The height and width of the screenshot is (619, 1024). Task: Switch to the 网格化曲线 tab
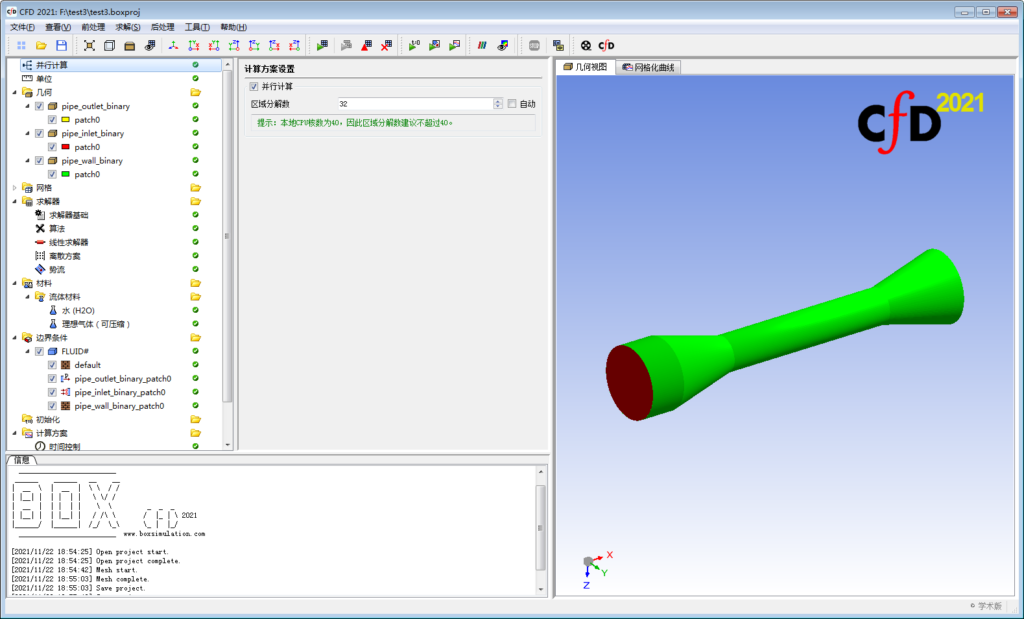tap(648, 67)
